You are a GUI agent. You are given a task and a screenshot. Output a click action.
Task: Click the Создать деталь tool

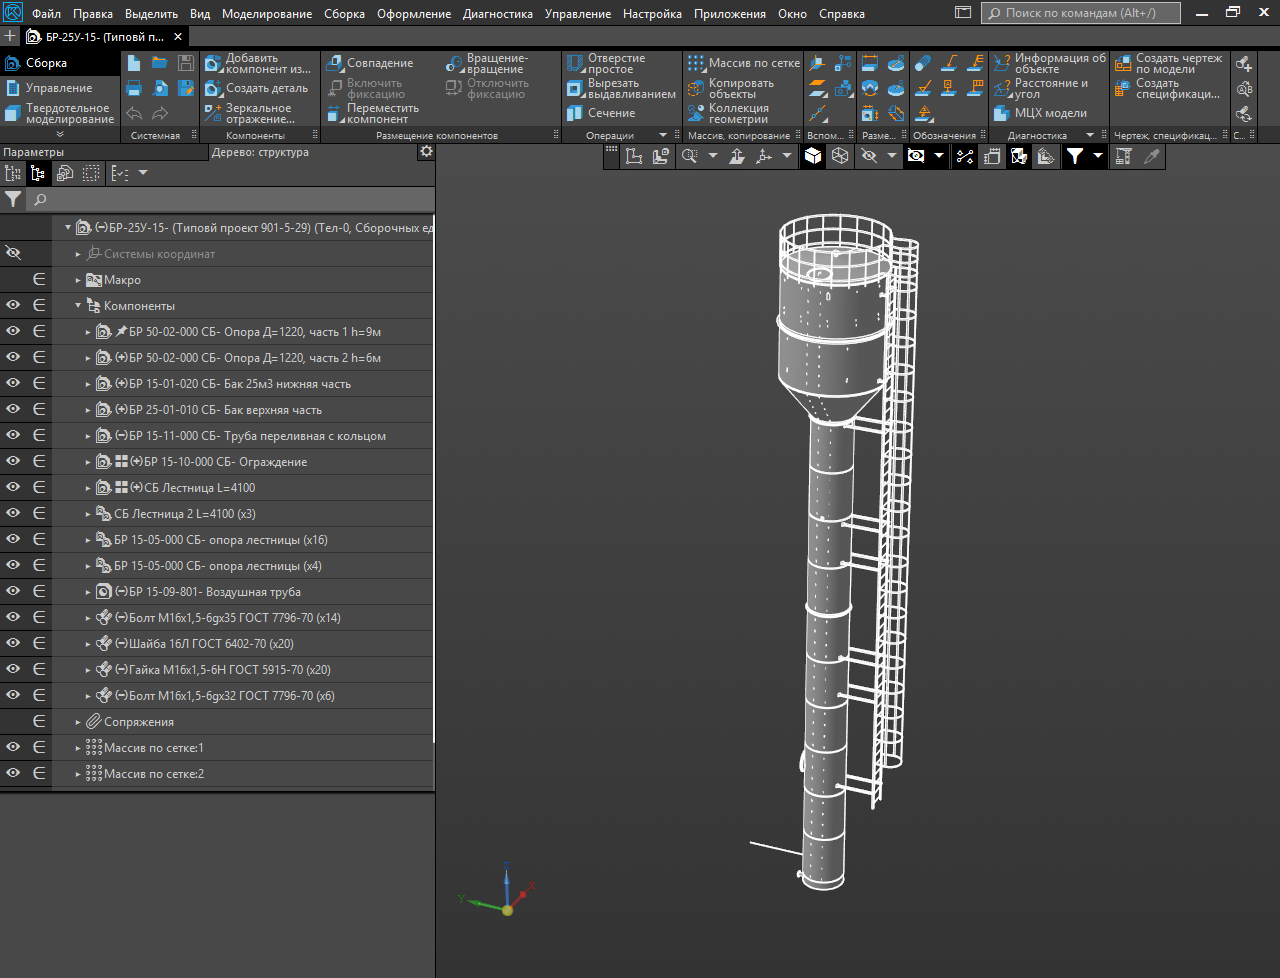[x=257, y=88]
